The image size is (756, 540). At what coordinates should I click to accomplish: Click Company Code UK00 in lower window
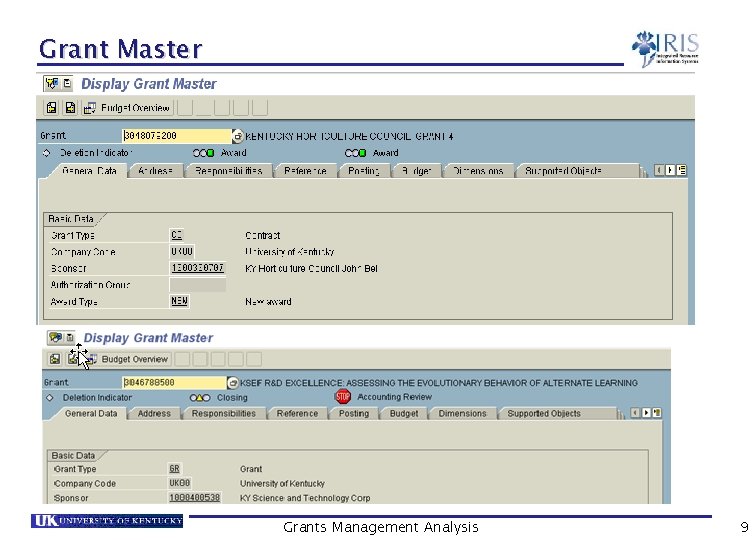click(x=180, y=483)
